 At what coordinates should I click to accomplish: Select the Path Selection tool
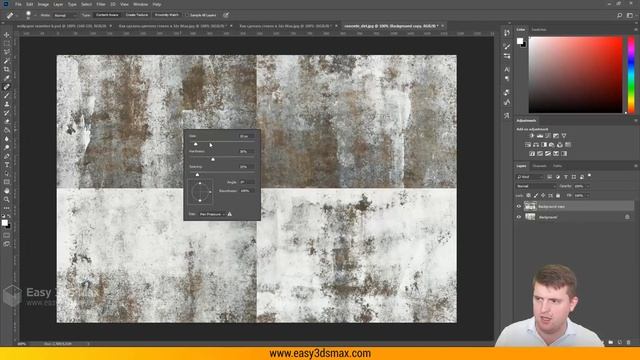(7, 173)
